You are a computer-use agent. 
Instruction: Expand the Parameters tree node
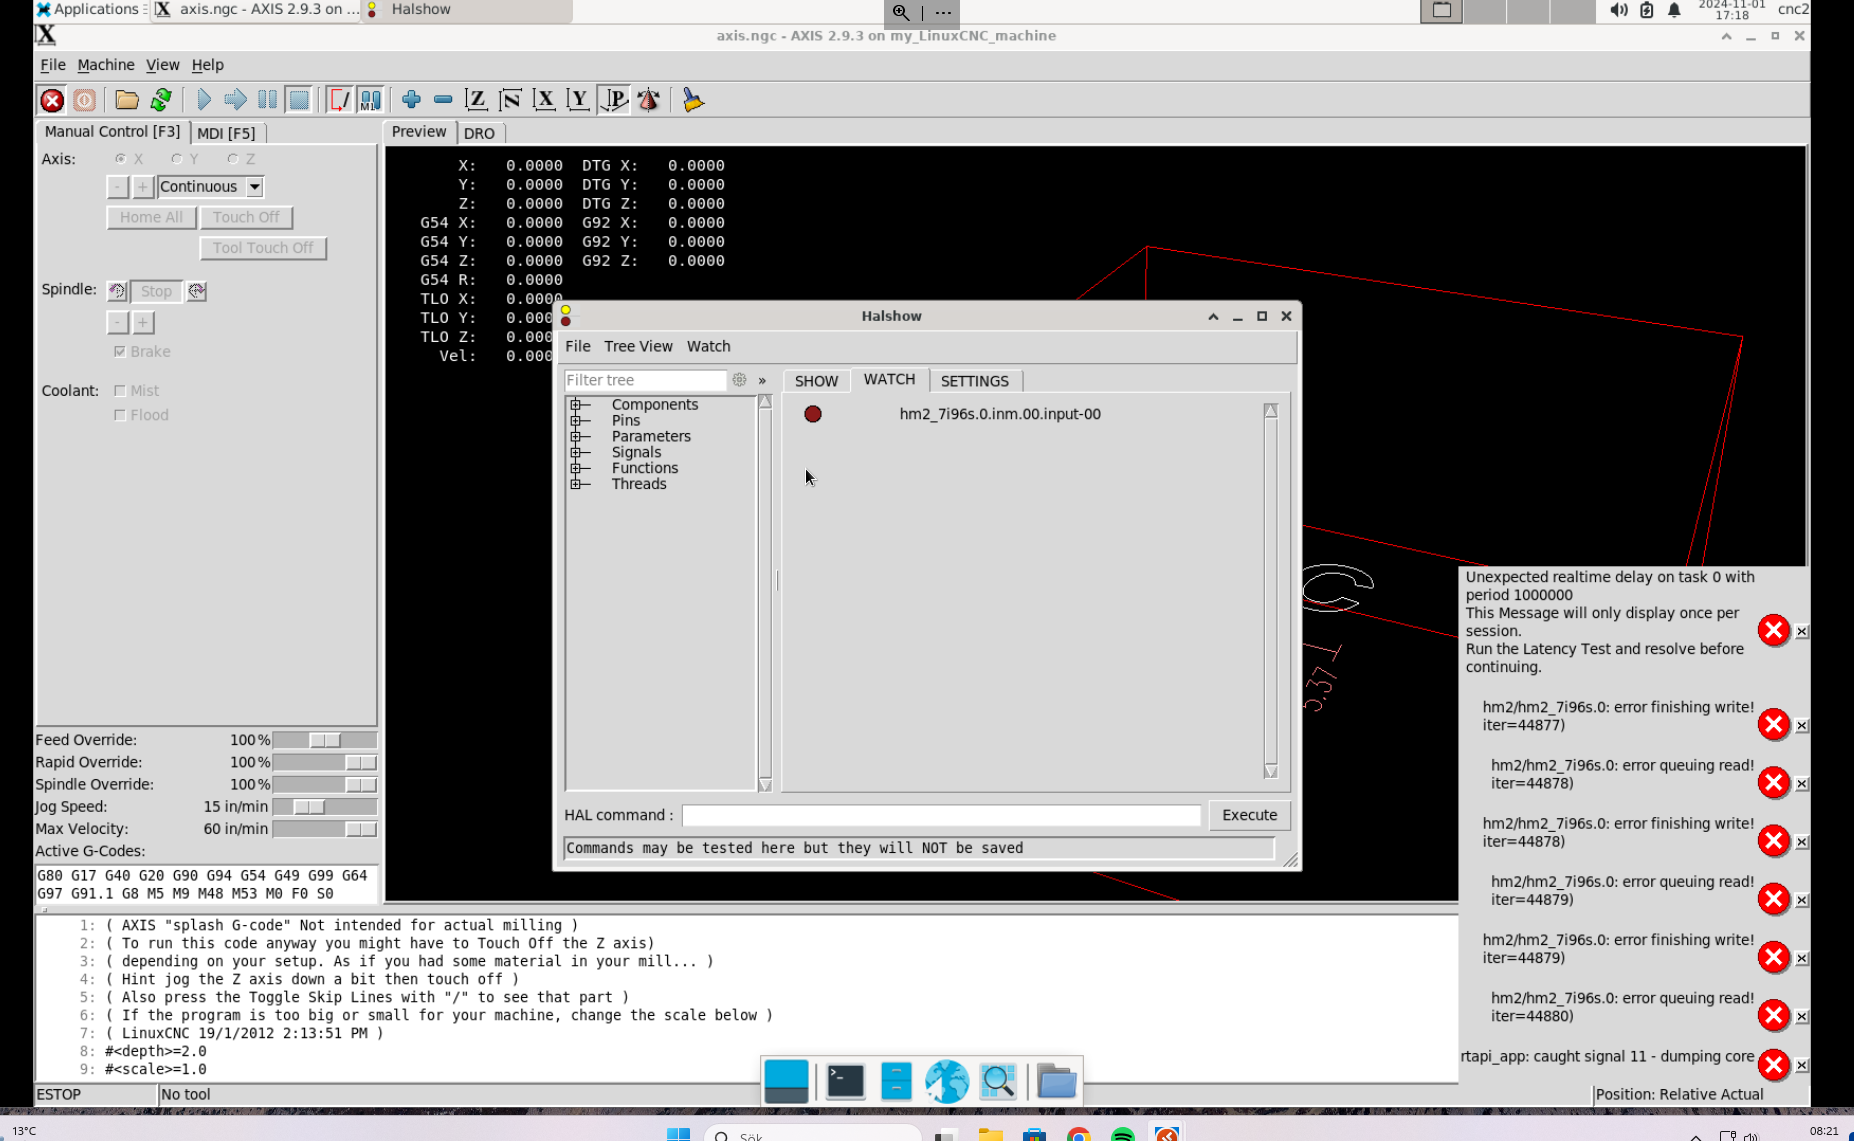point(576,437)
